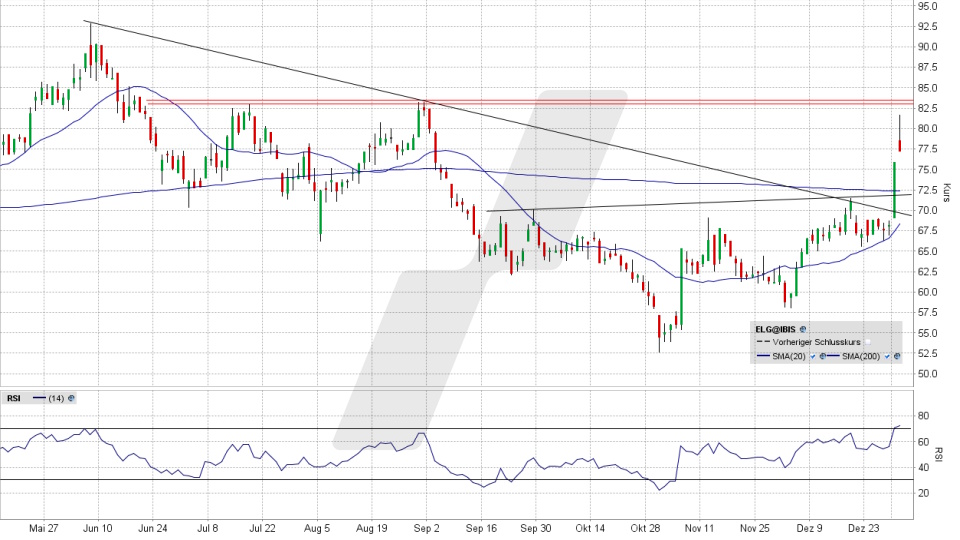Click the ELG@IBIS legend title

click(x=775, y=329)
